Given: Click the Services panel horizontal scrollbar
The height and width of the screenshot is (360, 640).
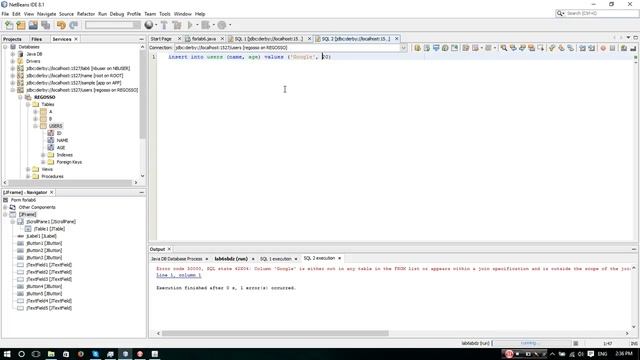Looking at the screenshot, I should coord(70,182).
